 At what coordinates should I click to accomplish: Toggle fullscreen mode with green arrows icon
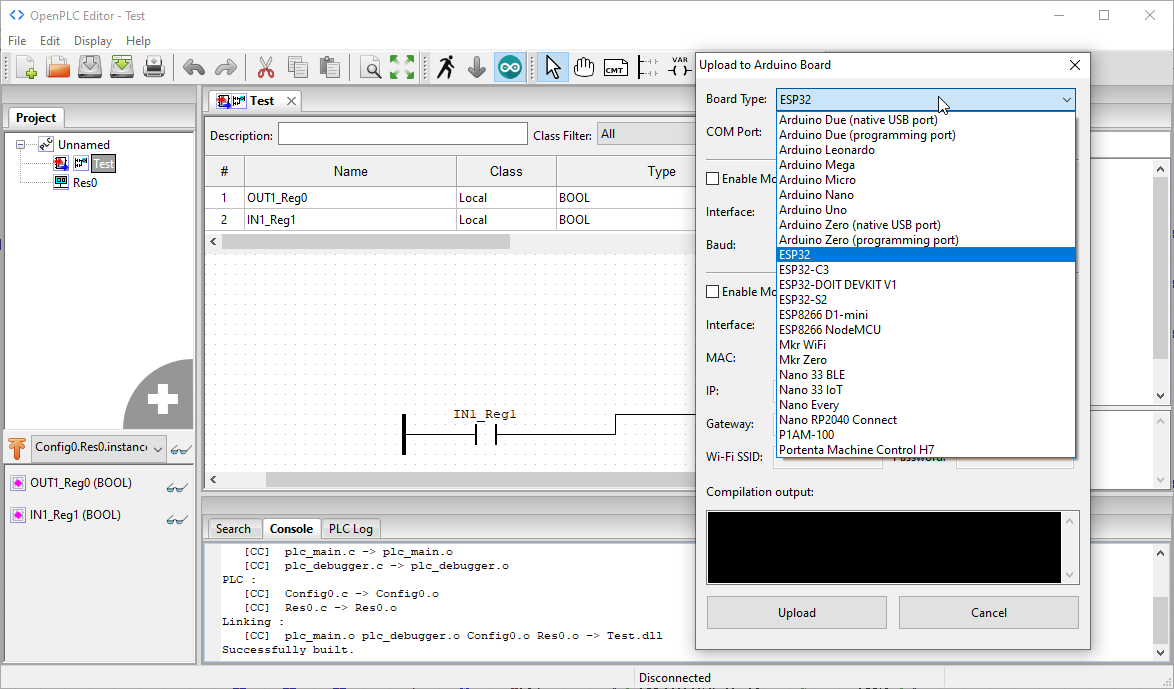[401, 68]
